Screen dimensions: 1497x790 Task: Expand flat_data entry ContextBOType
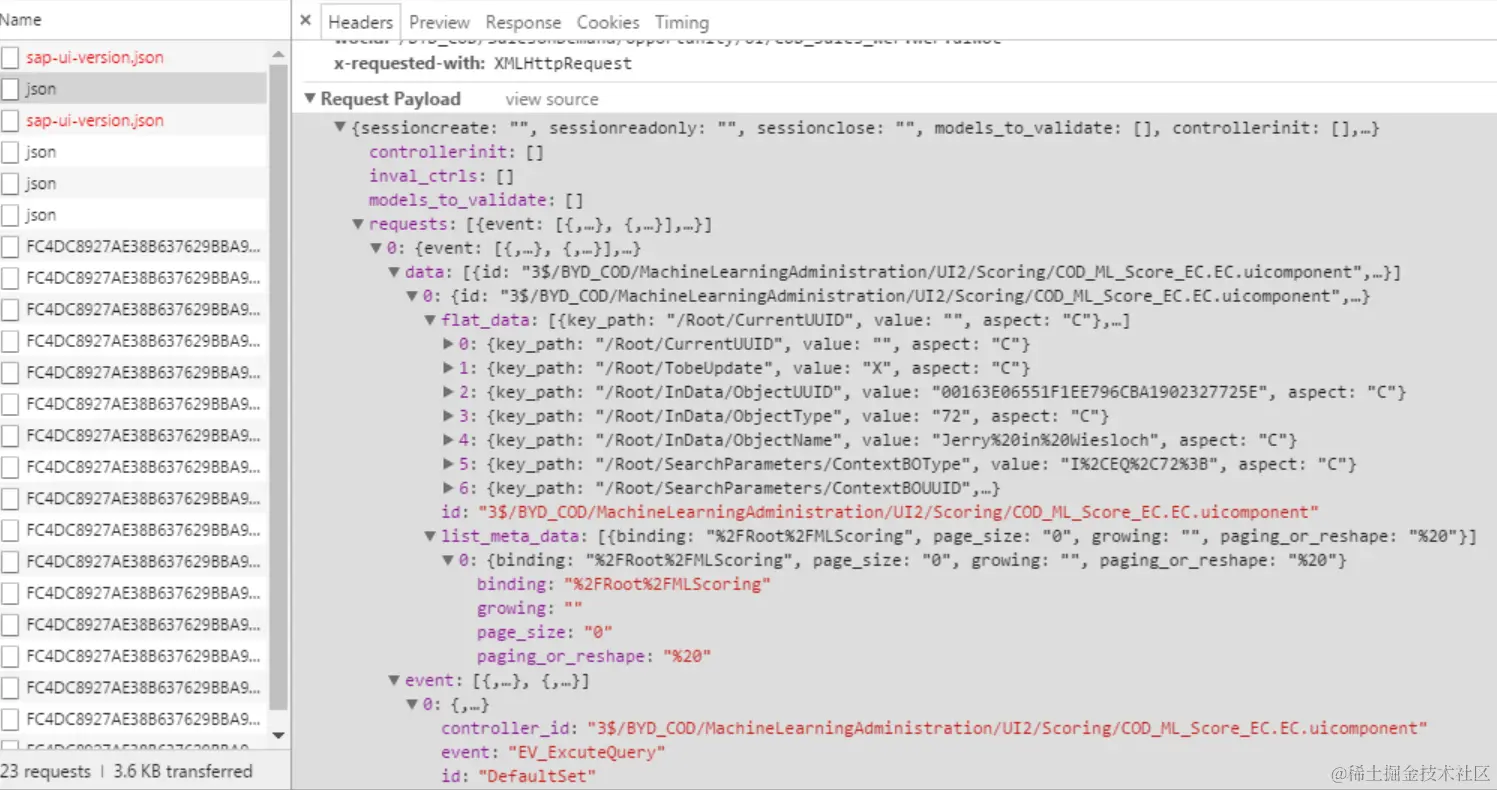(449, 464)
